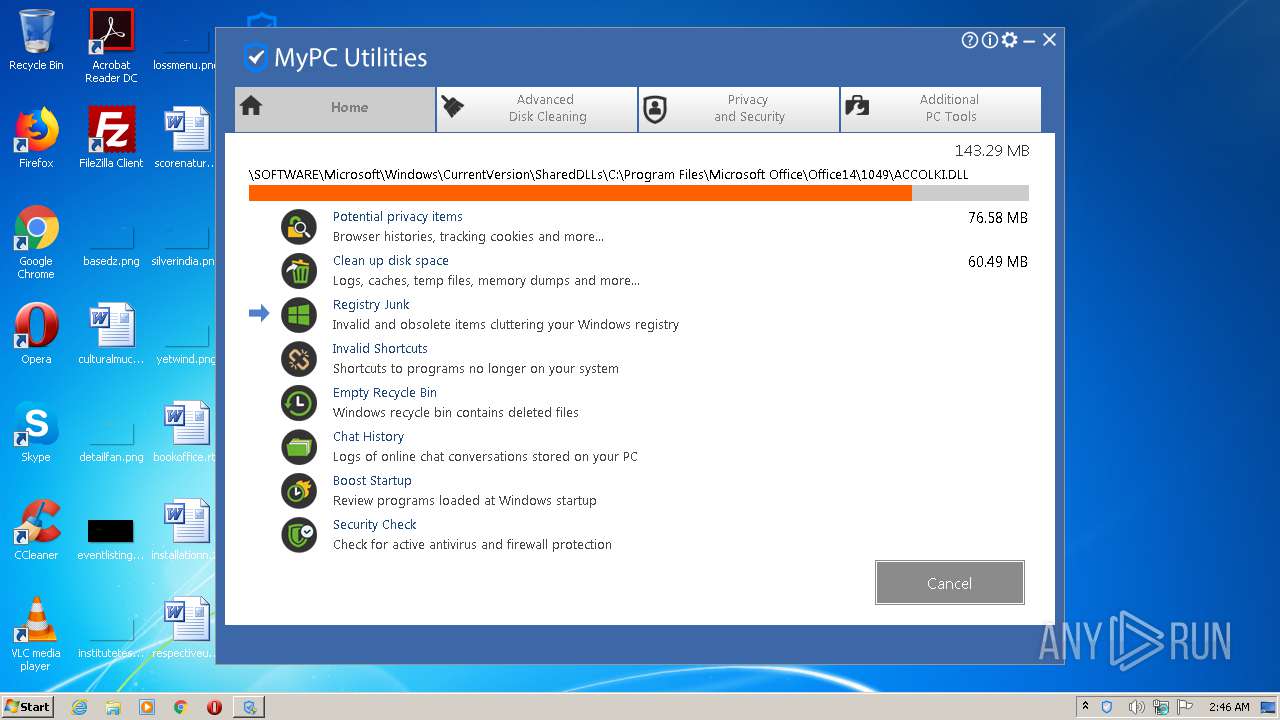Open Acrobat Reader DC desktop shortcut

[x=111, y=46]
